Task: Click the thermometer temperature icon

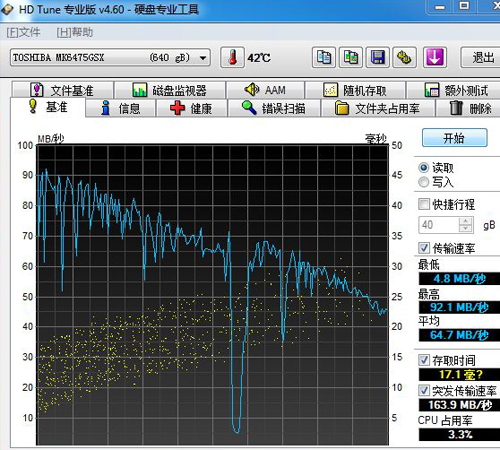Action: (233, 57)
